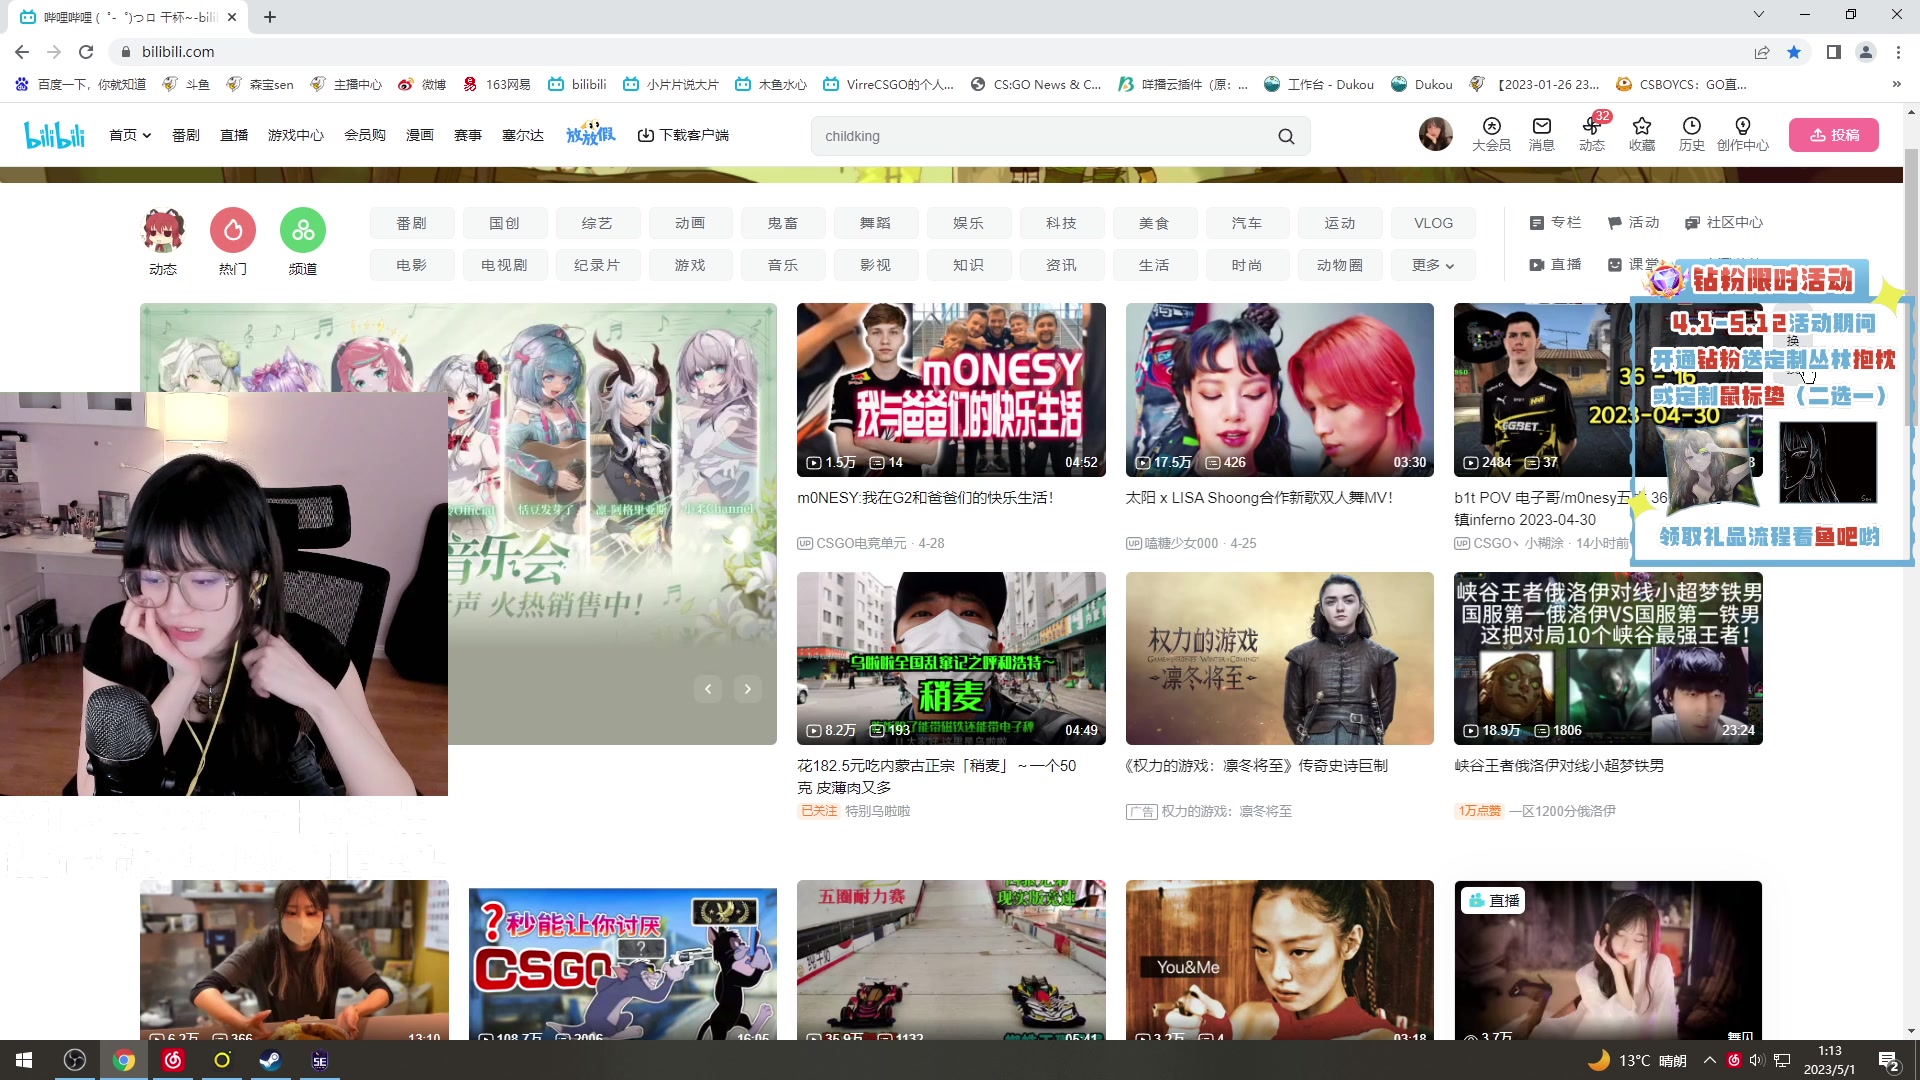The width and height of the screenshot is (1920, 1080).
Task: Open the Windows Start menu
Action: [24, 1060]
